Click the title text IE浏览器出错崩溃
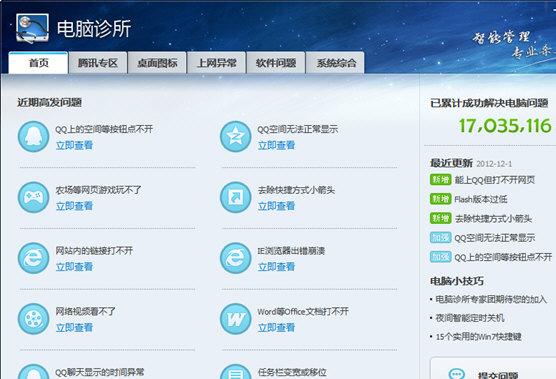The width and height of the screenshot is (556, 379). tap(291, 251)
